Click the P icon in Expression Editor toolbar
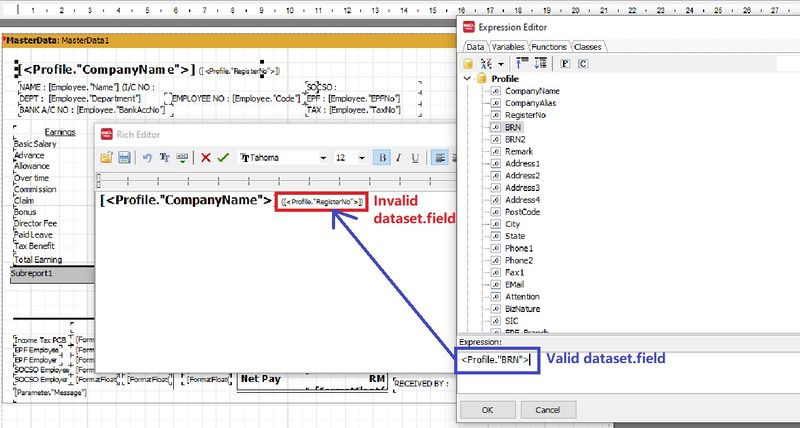Image resolution: width=800 pixels, height=428 pixels. [x=565, y=64]
